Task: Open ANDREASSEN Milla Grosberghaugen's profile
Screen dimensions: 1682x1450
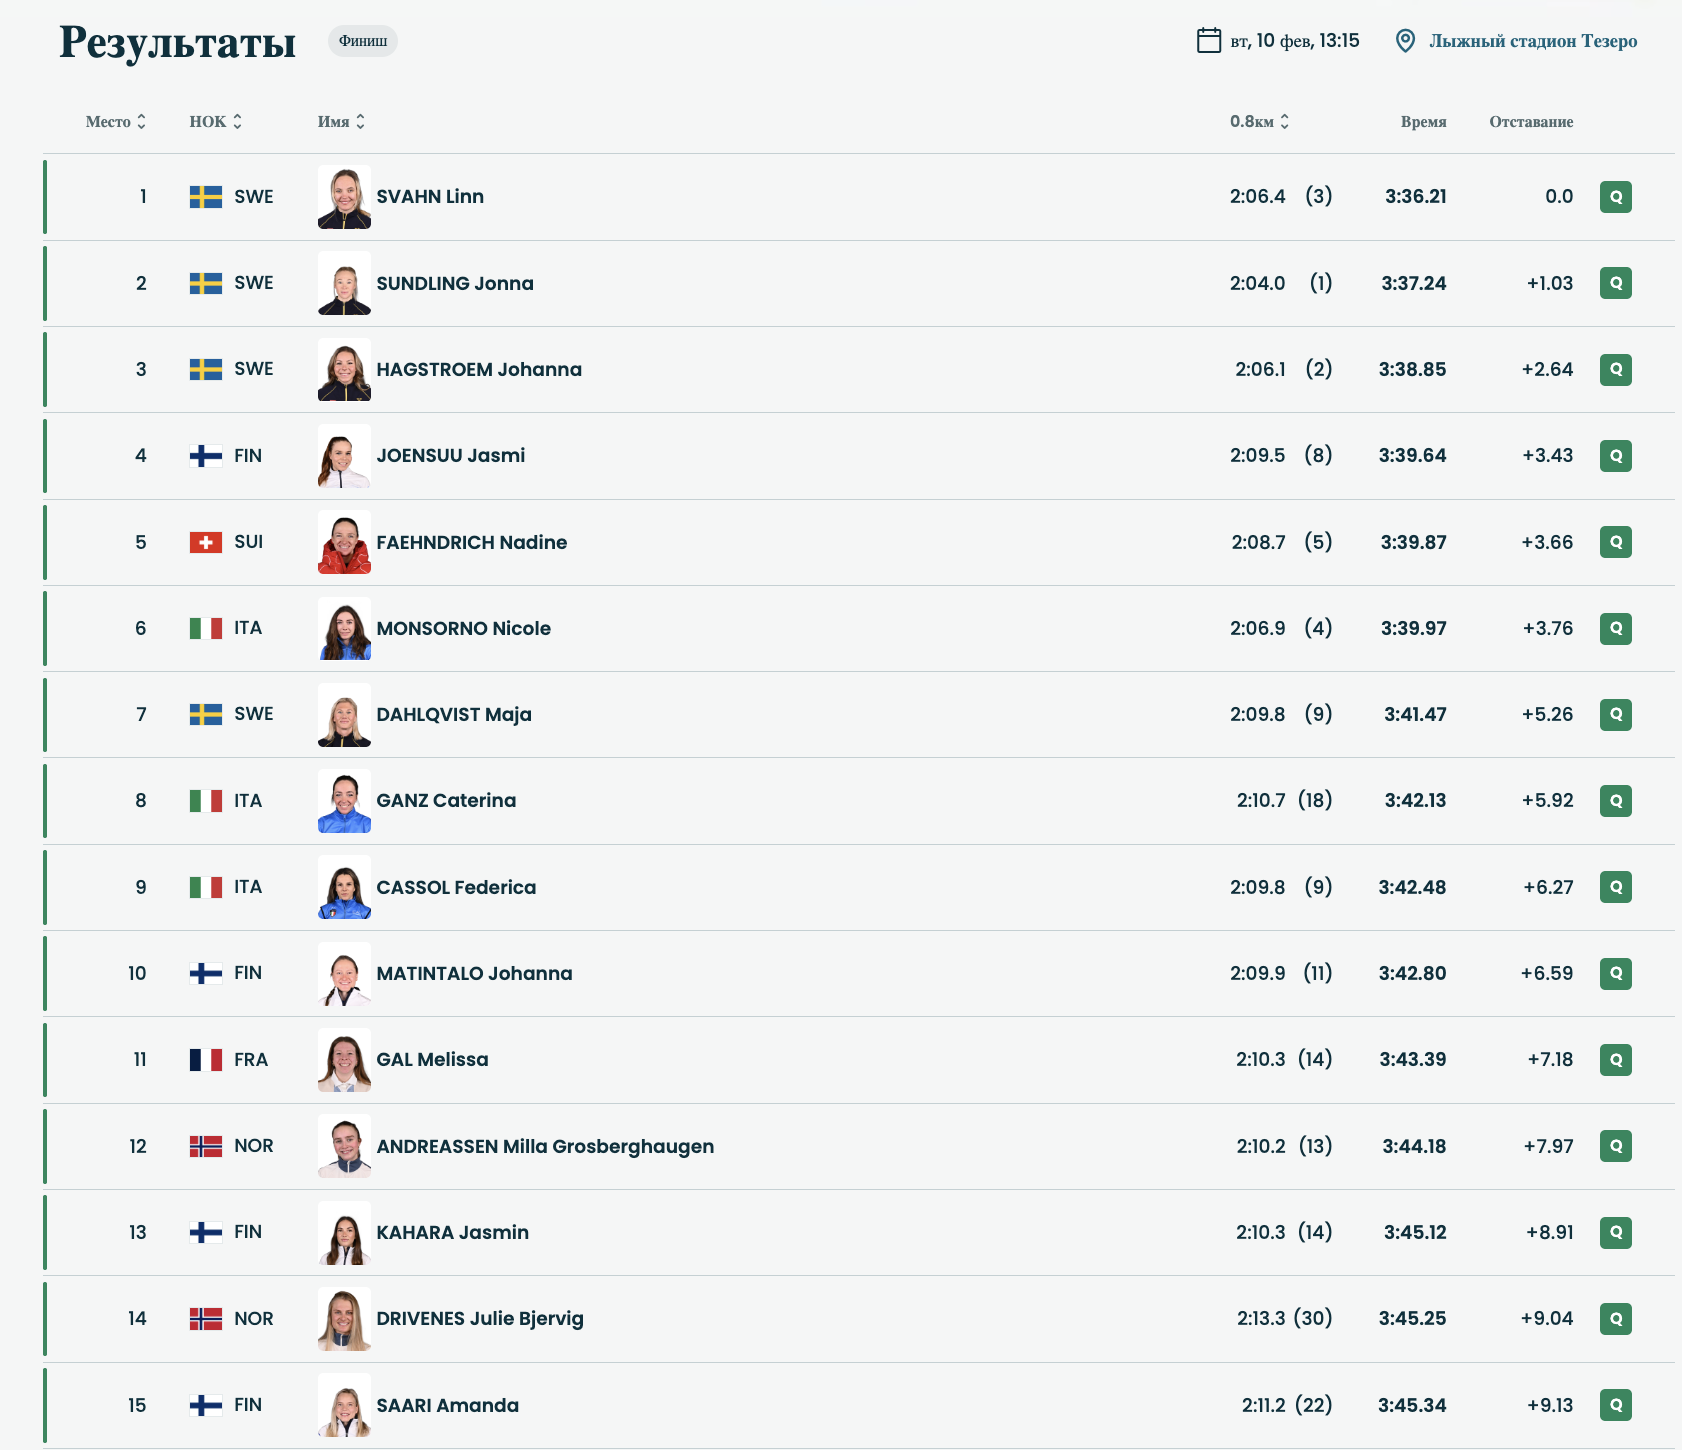Action: pyautogui.click(x=545, y=1147)
